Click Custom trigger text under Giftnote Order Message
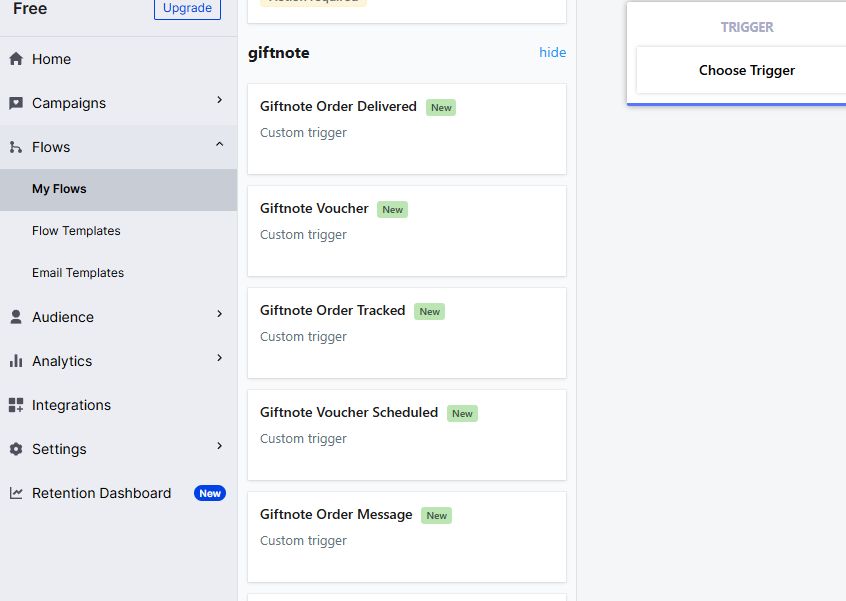The image size is (846, 601). tap(303, 541)
